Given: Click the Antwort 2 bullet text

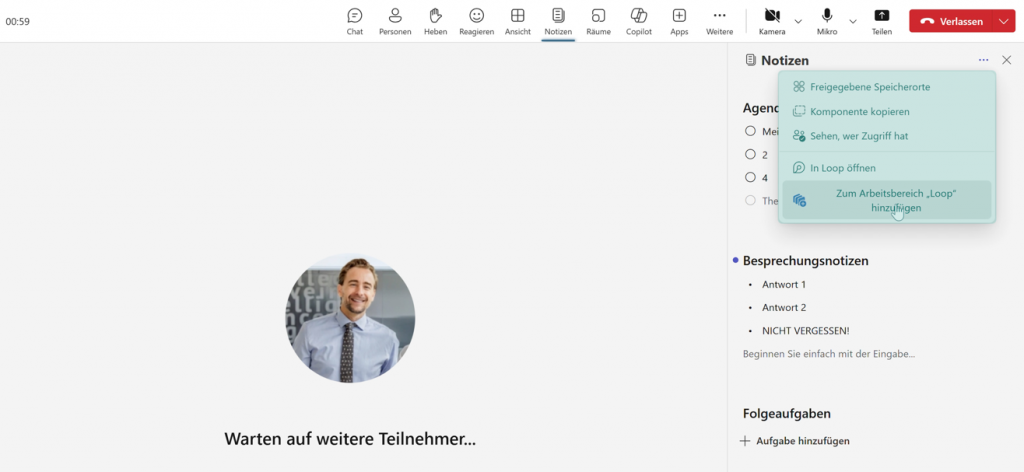Looking at the screenshot, I should coord(784,307).
